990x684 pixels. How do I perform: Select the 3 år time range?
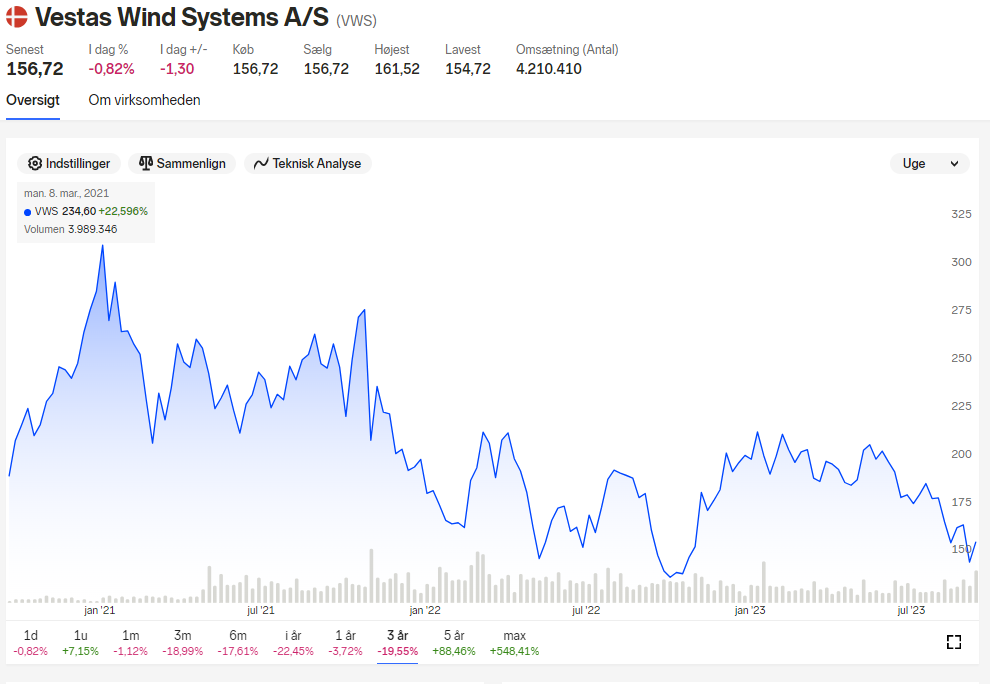[x=398, y=643]
